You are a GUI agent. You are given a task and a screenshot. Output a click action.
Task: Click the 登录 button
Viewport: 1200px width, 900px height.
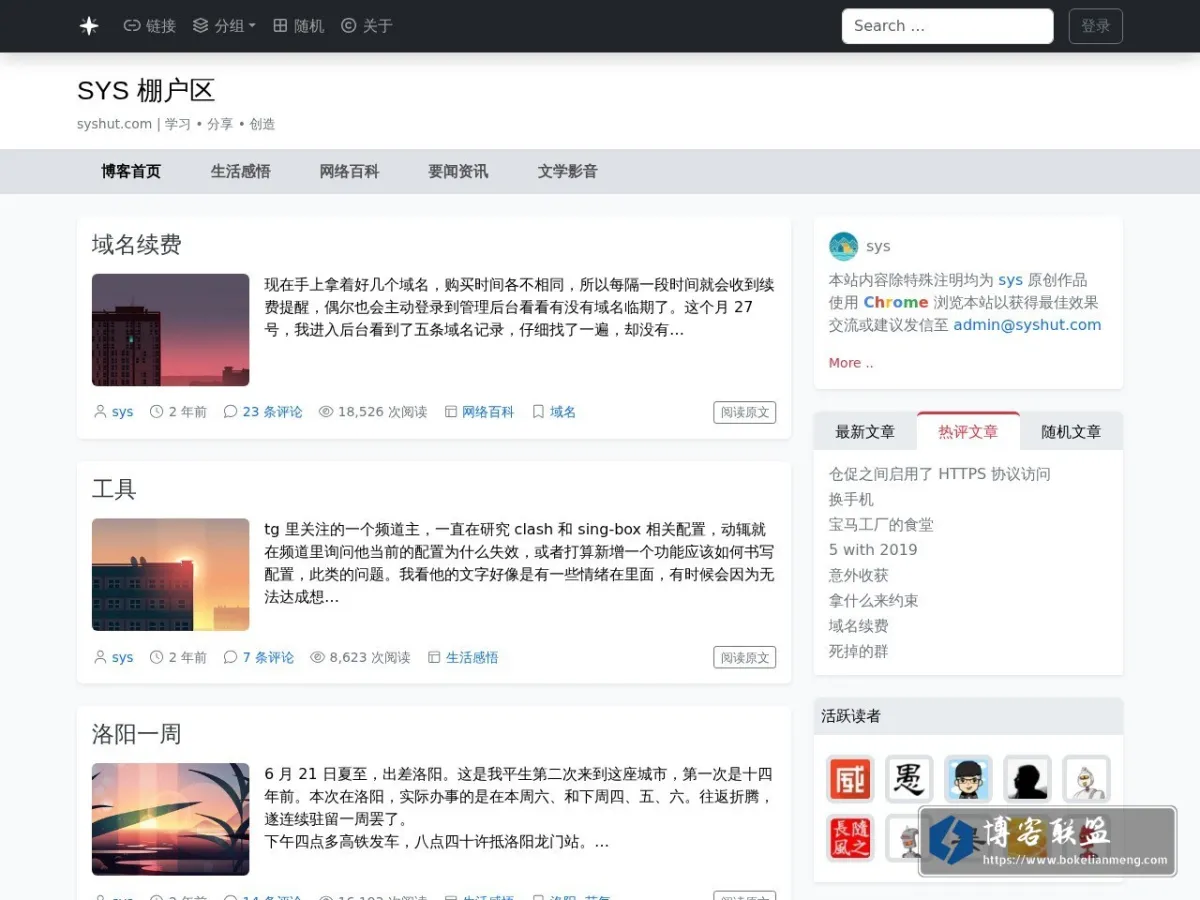pyautogui.click(x=1096, y=26)
